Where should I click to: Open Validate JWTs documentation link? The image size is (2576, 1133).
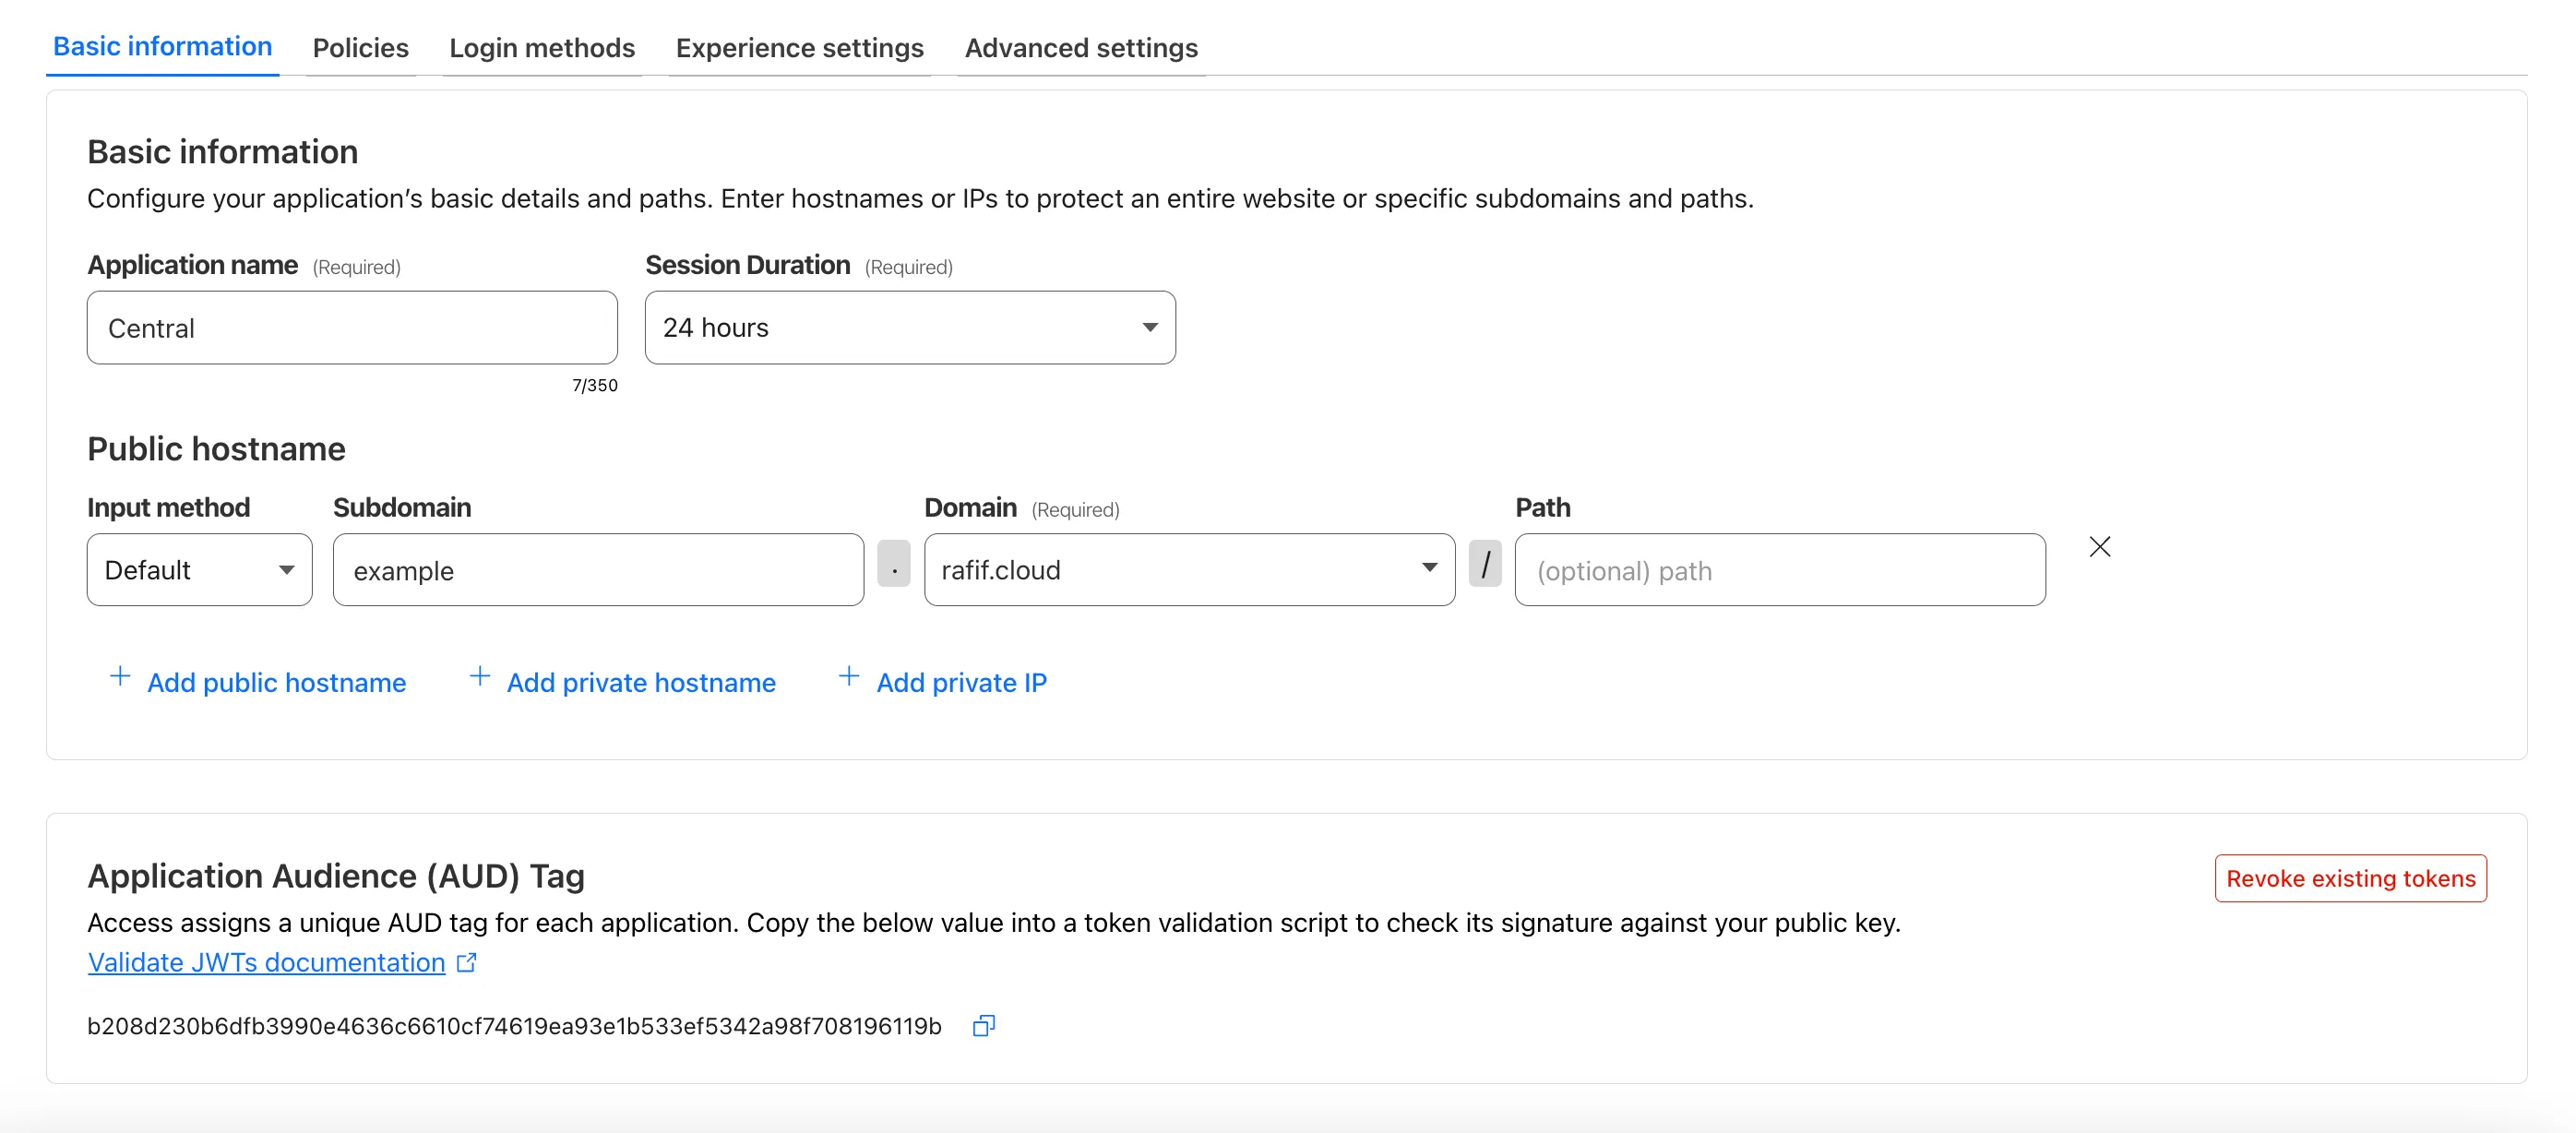[x=266, y=962]
